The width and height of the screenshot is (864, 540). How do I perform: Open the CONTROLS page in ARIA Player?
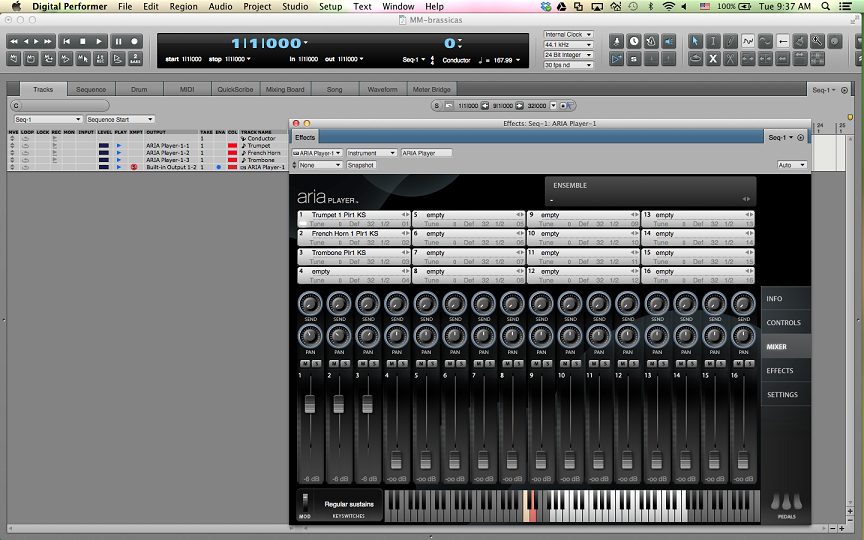tap(786, 322)
